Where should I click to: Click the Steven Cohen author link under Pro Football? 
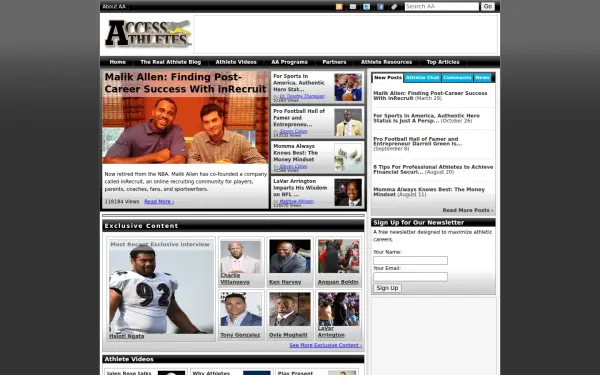293,131
